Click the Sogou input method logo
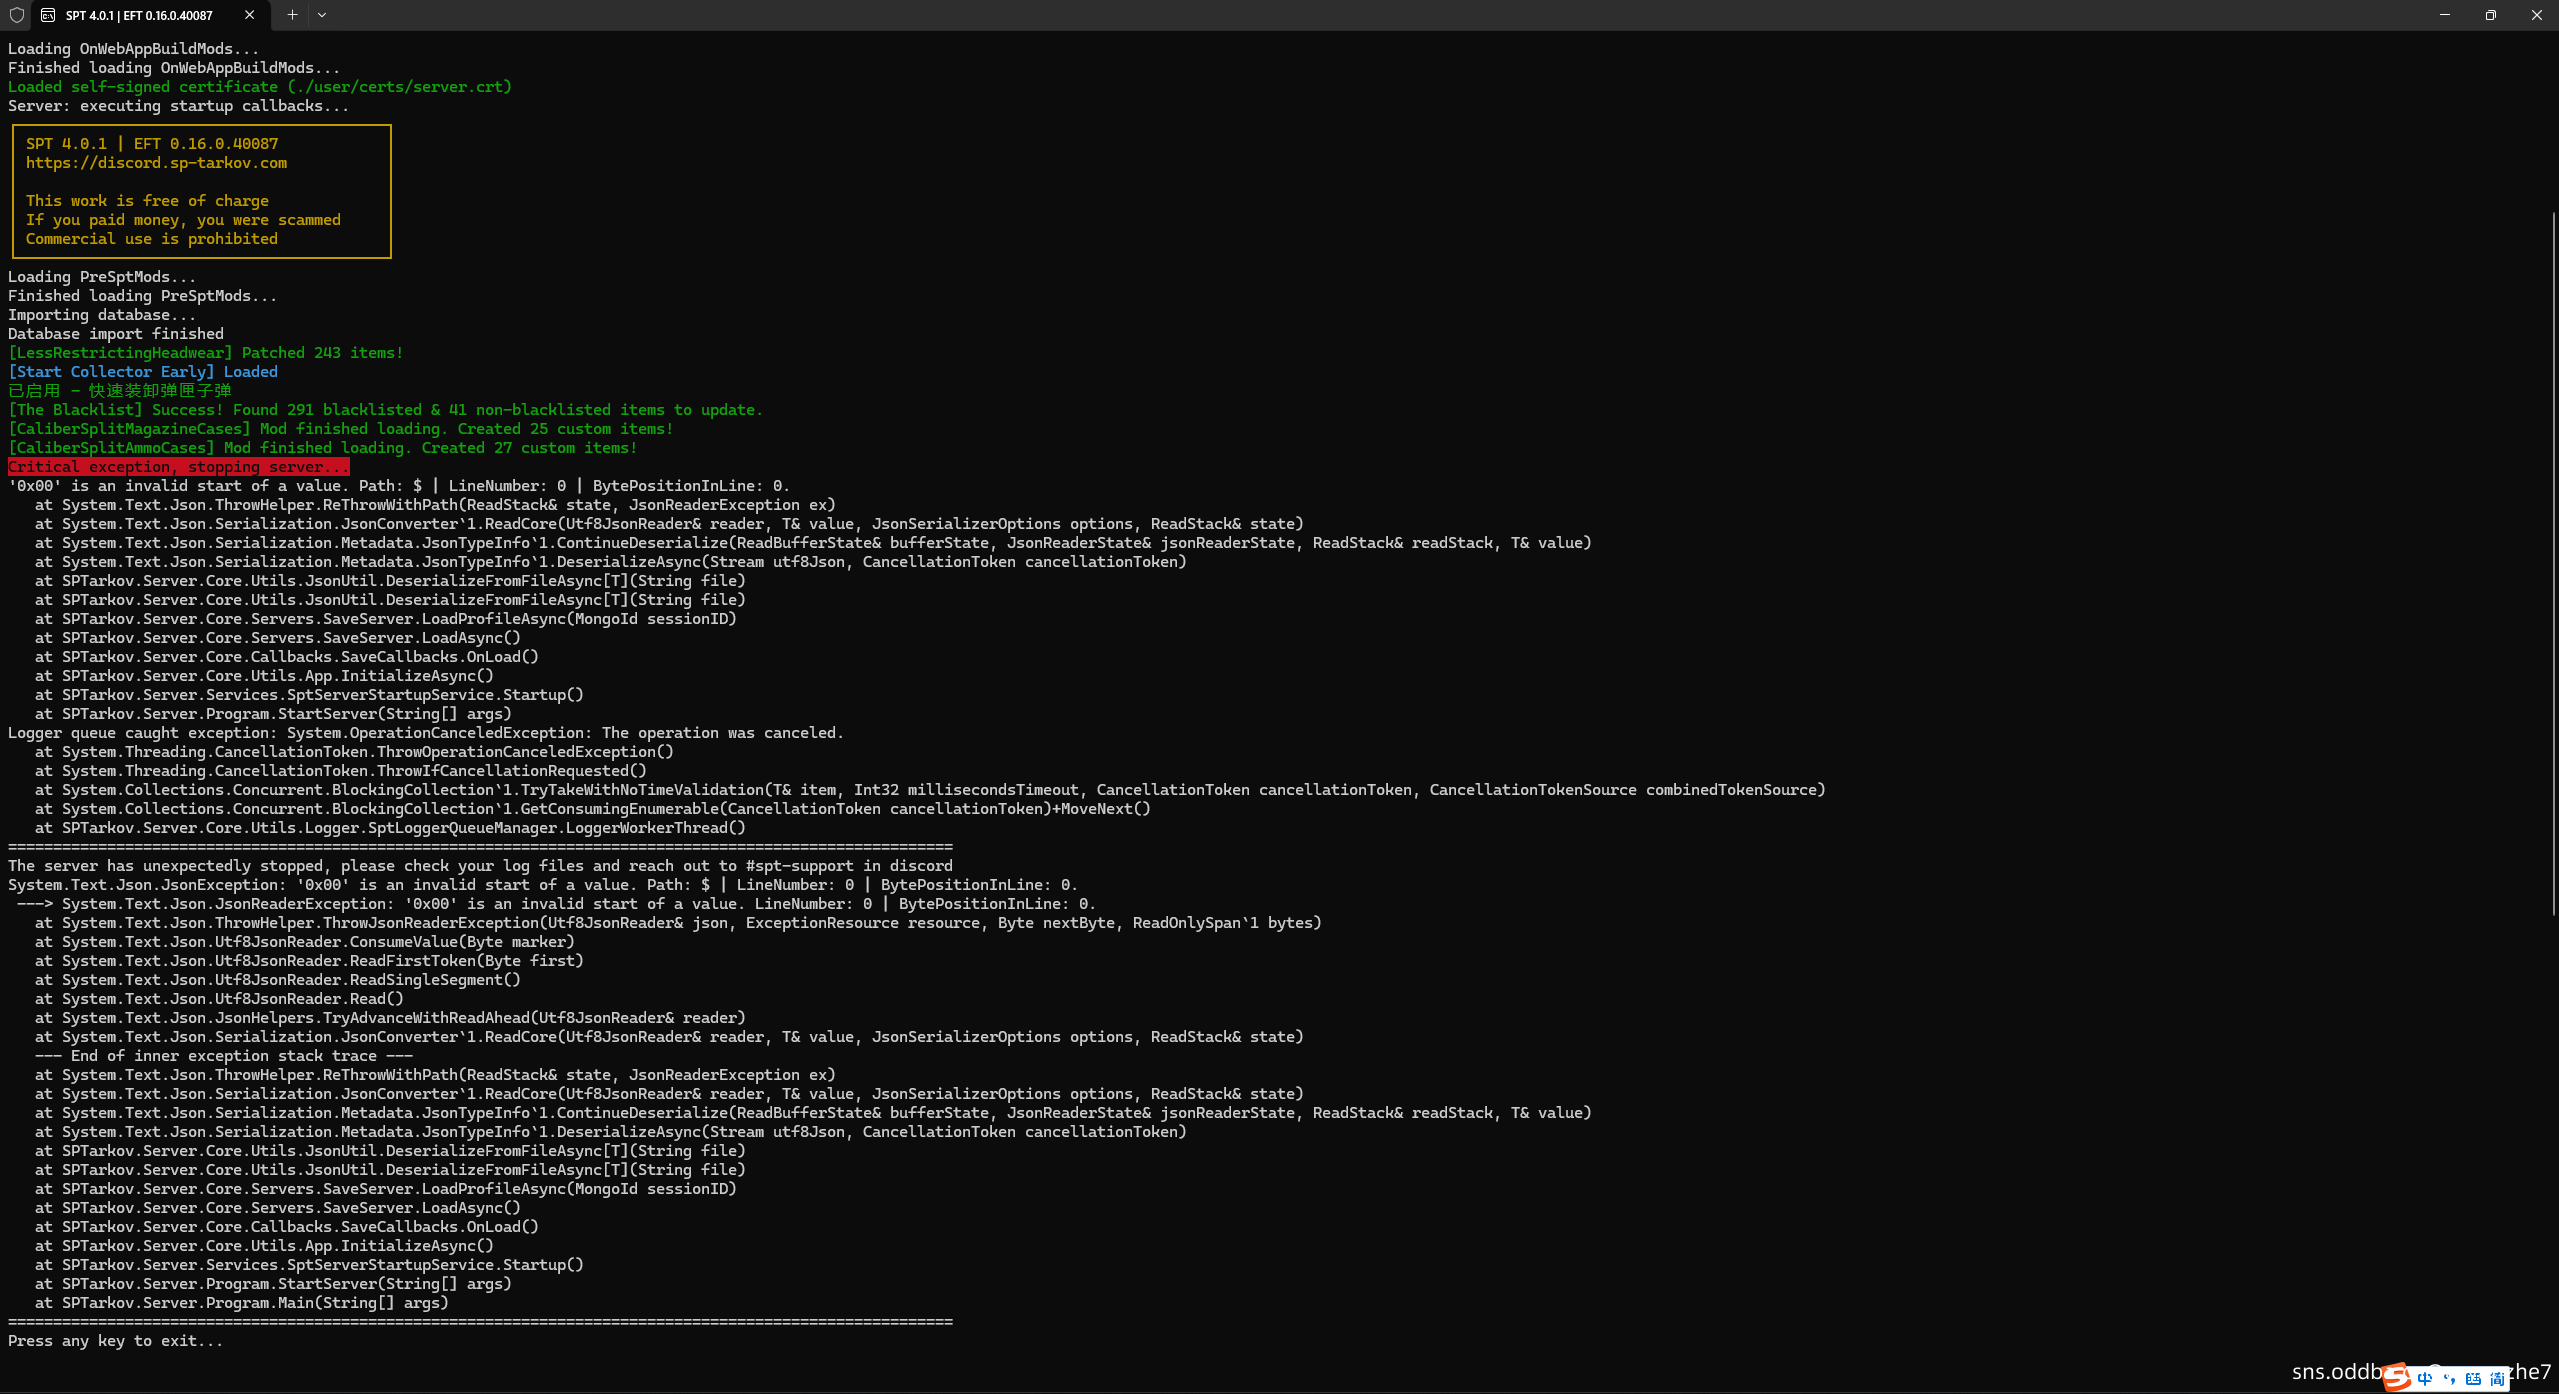 (x=2397, y=1378)
